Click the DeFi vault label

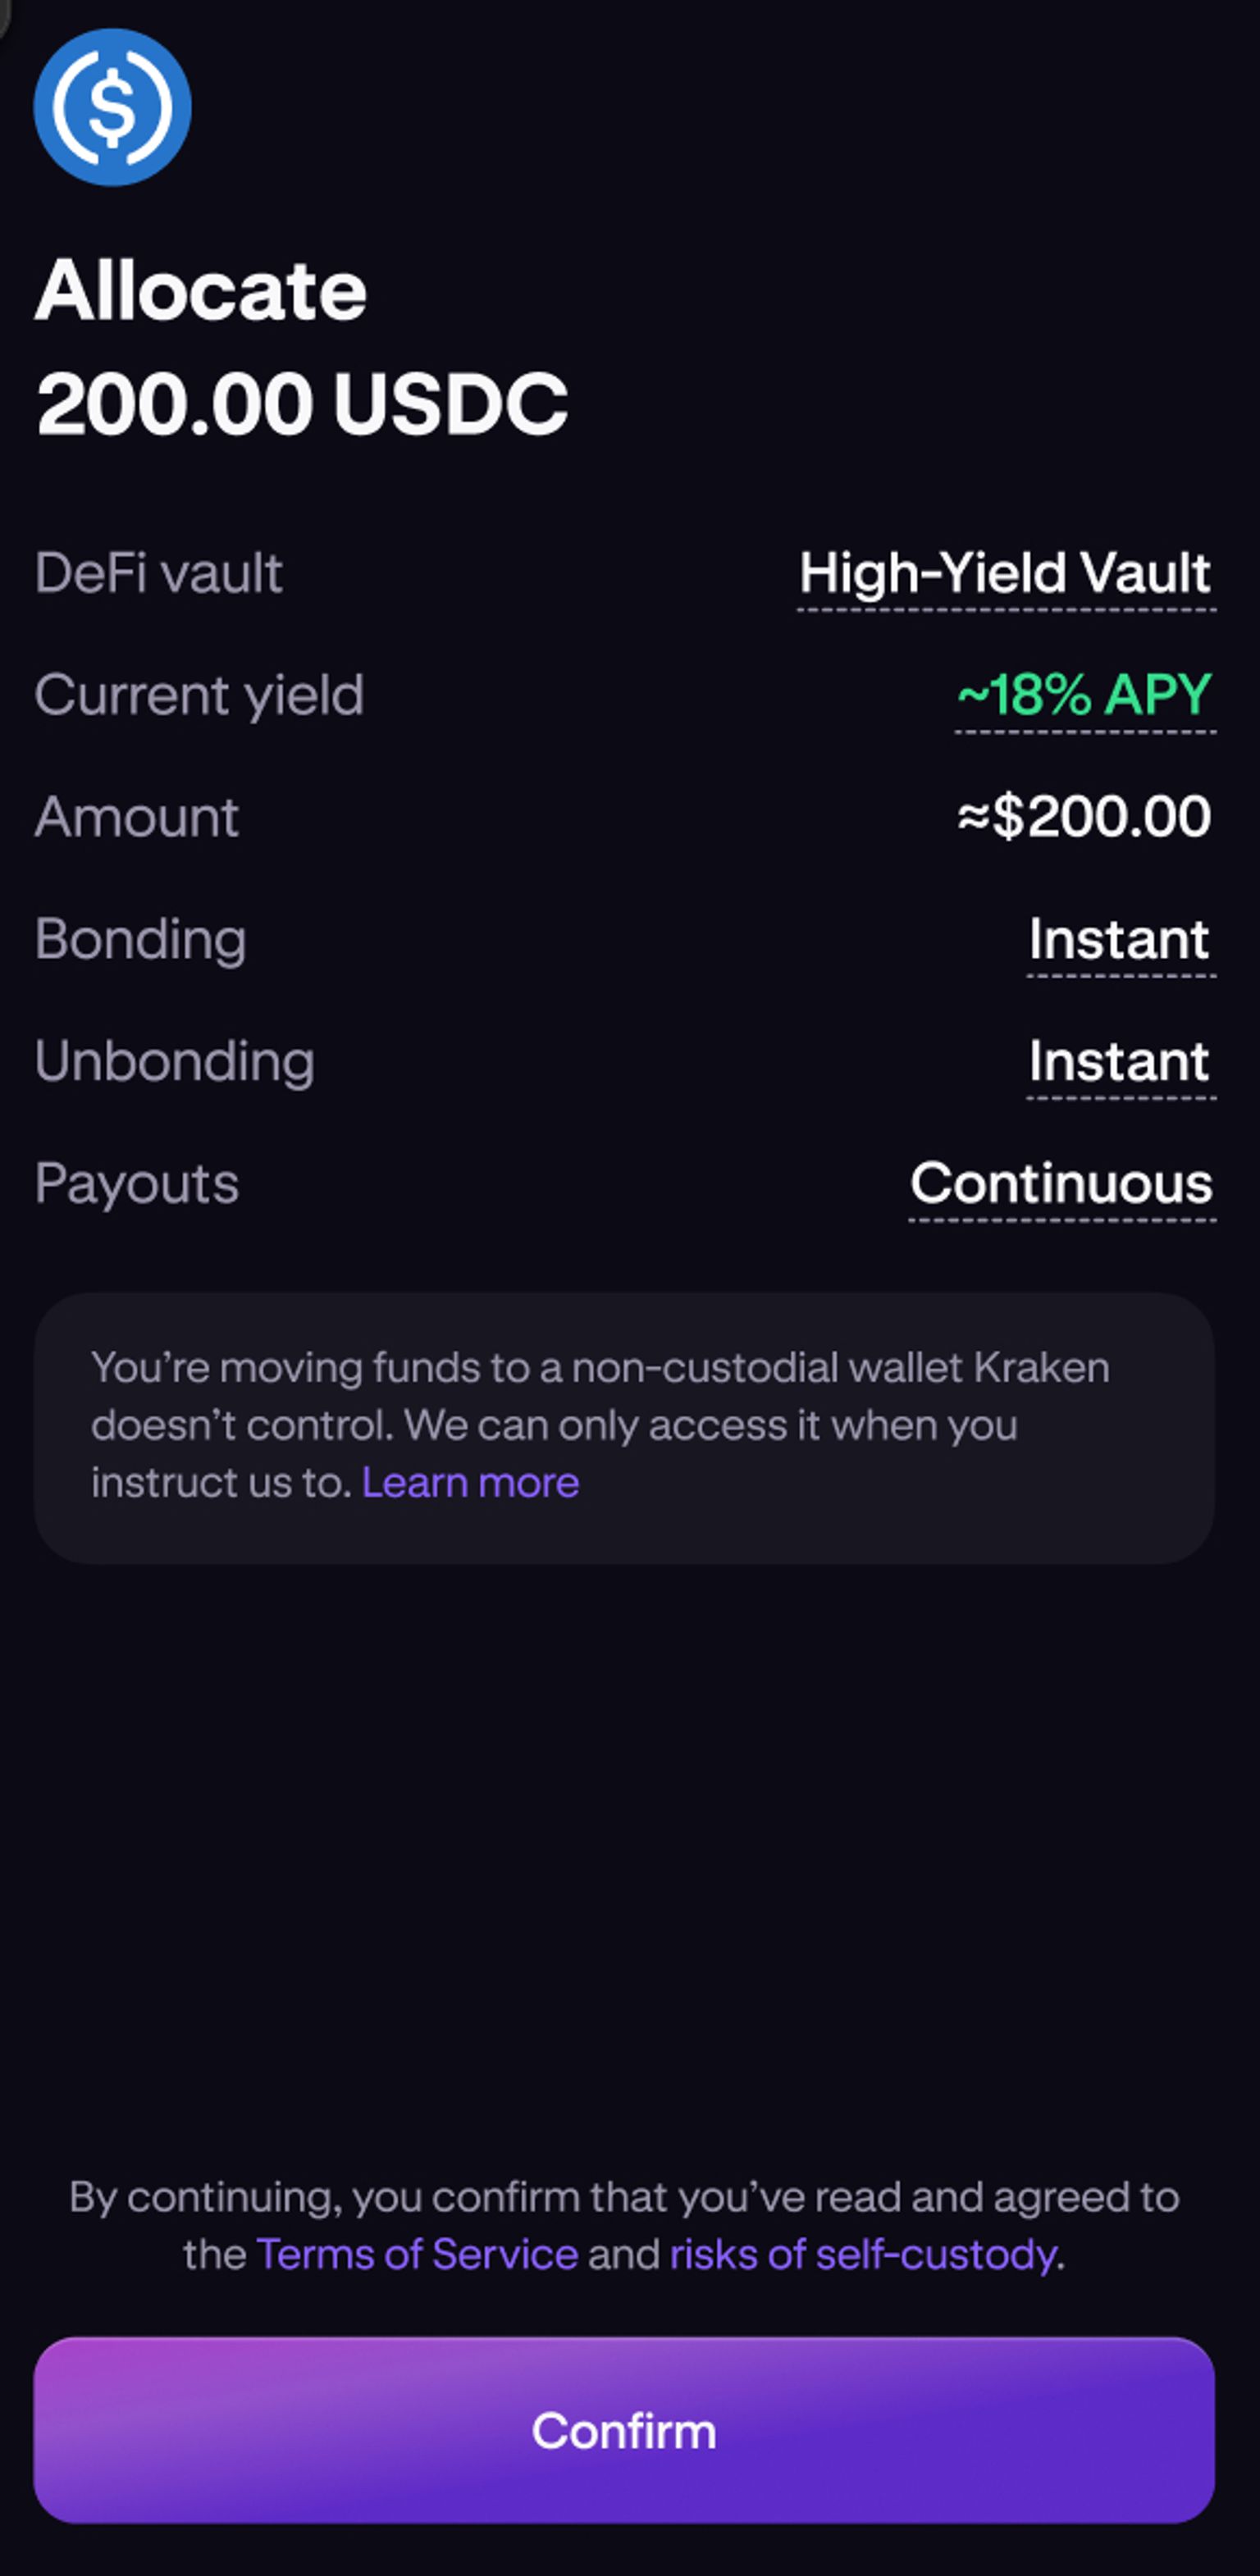click(x=159, y=574)
